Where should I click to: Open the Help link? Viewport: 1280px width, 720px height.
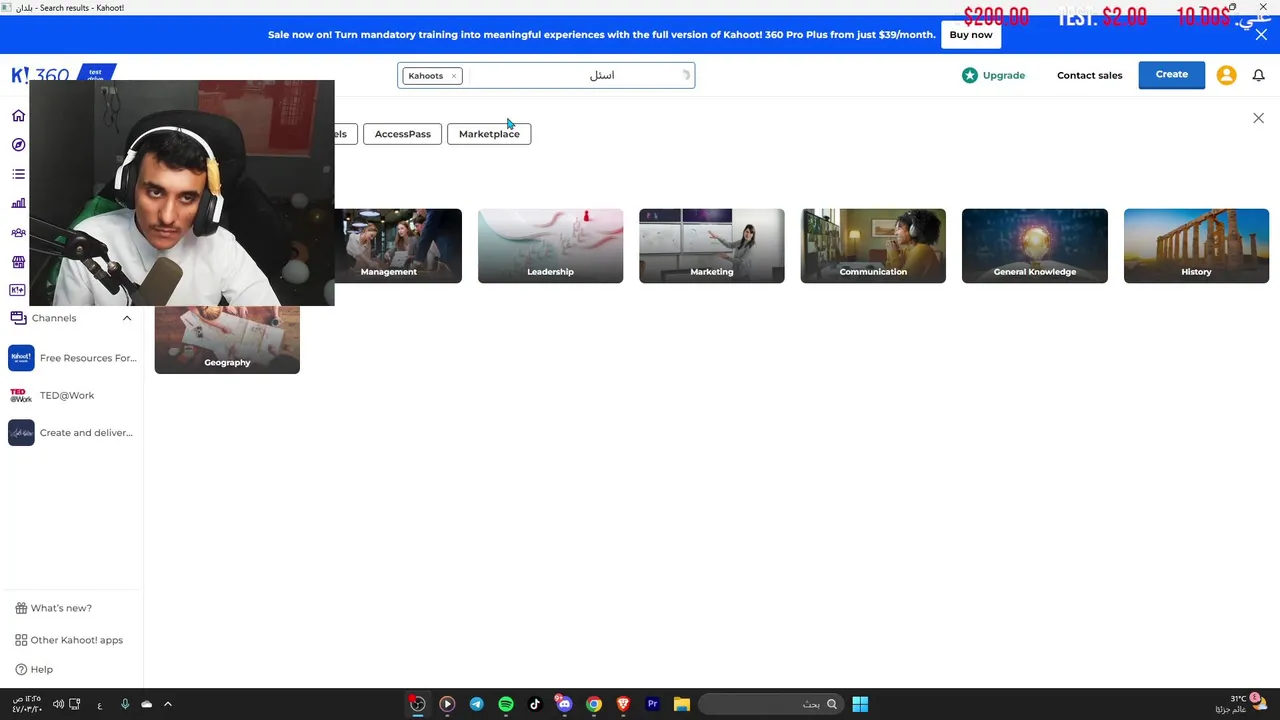[x=34, y=669]
